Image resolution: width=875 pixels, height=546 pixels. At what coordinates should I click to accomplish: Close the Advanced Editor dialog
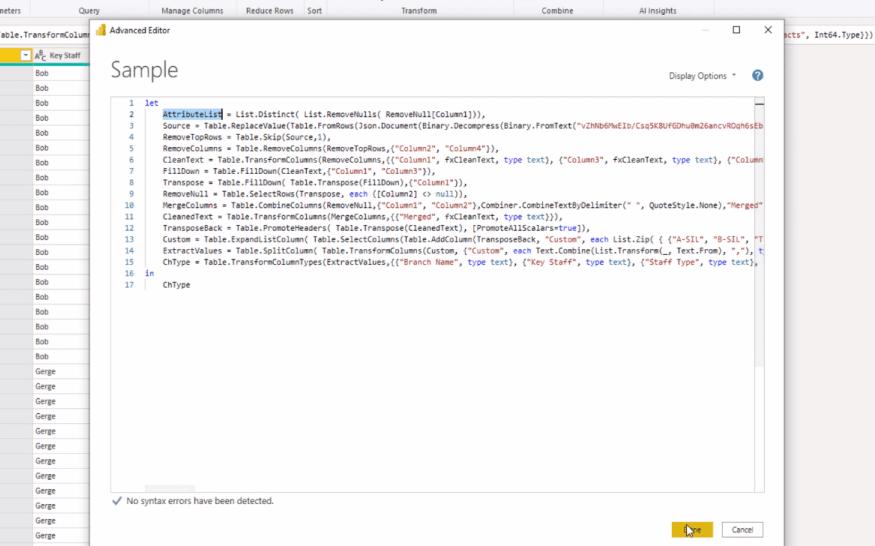[x=768, y=30]
